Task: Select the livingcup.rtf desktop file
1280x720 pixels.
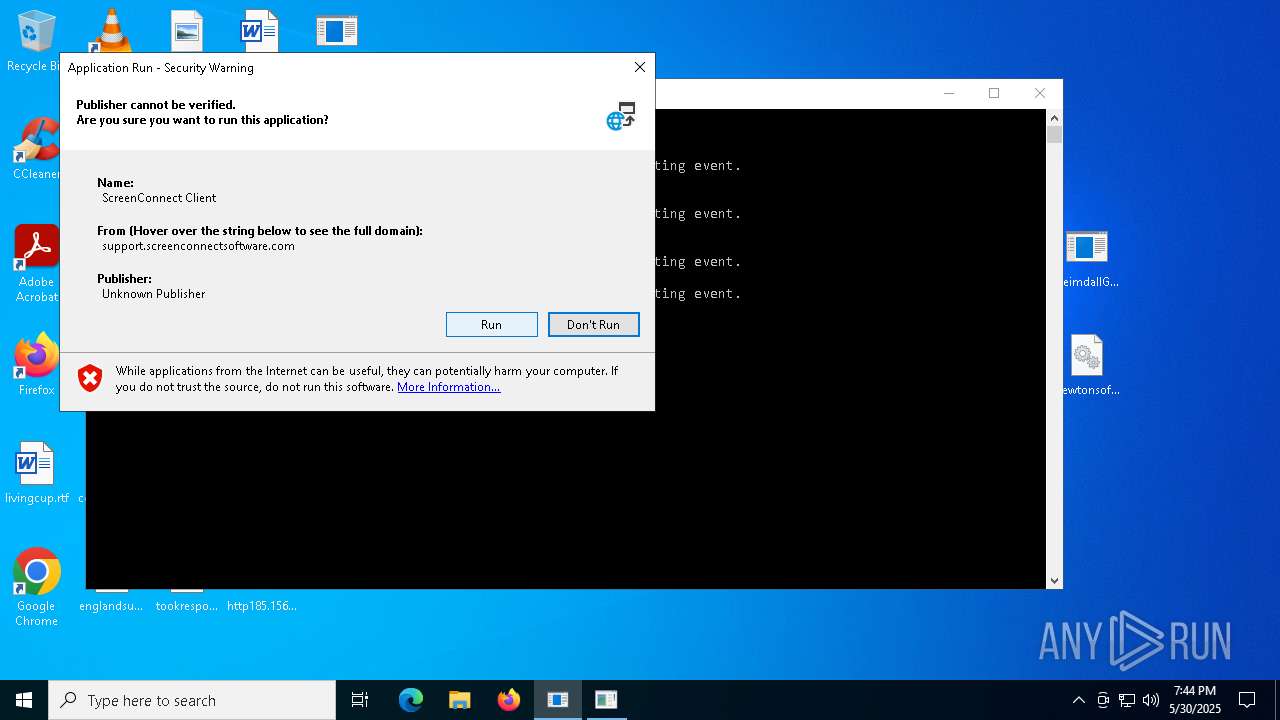Action: (36, 472)
